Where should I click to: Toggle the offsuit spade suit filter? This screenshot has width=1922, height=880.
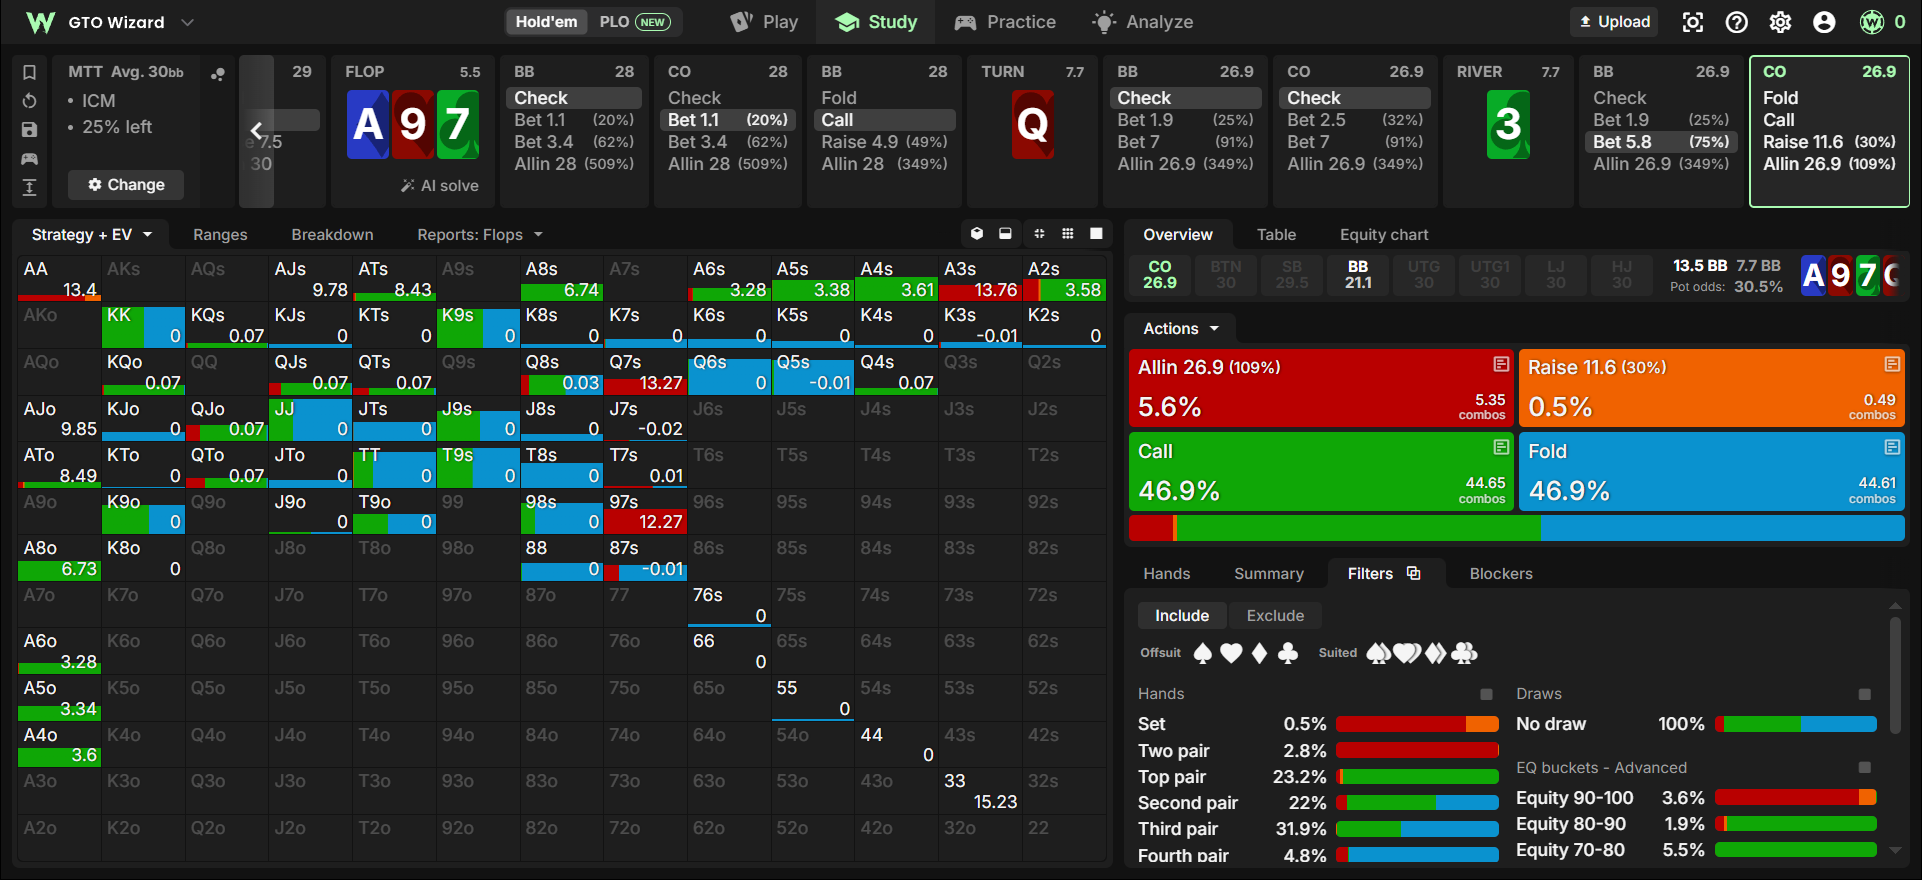pos(1203,653)
